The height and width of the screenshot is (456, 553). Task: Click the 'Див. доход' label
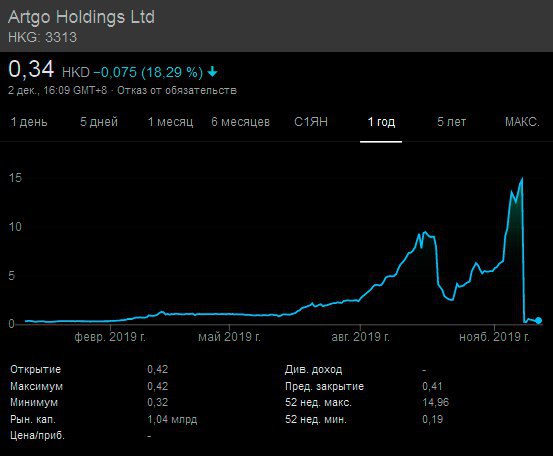coord(314,370)
